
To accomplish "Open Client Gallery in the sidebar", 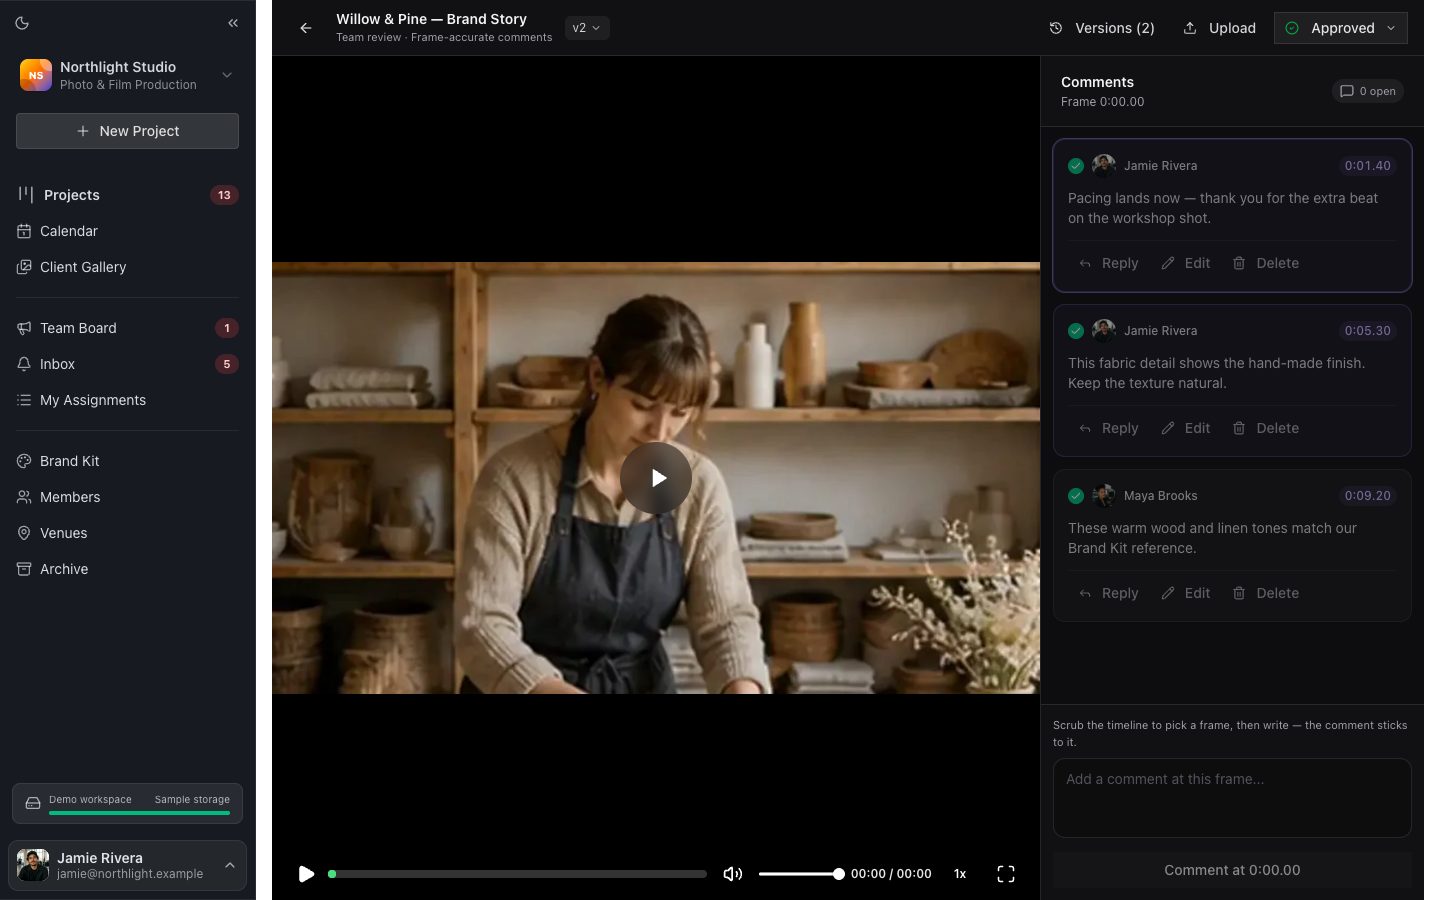I will point(127,267).
